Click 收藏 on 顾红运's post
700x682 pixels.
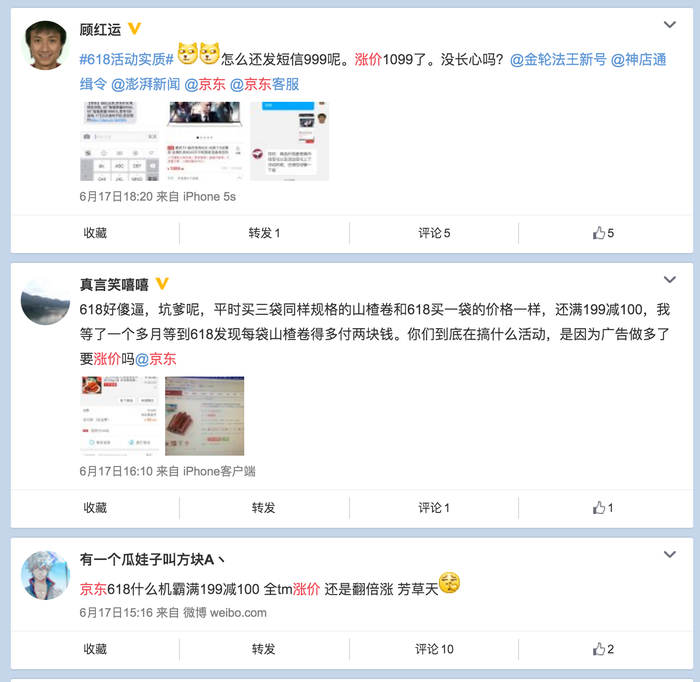click(x=95, y=233)
